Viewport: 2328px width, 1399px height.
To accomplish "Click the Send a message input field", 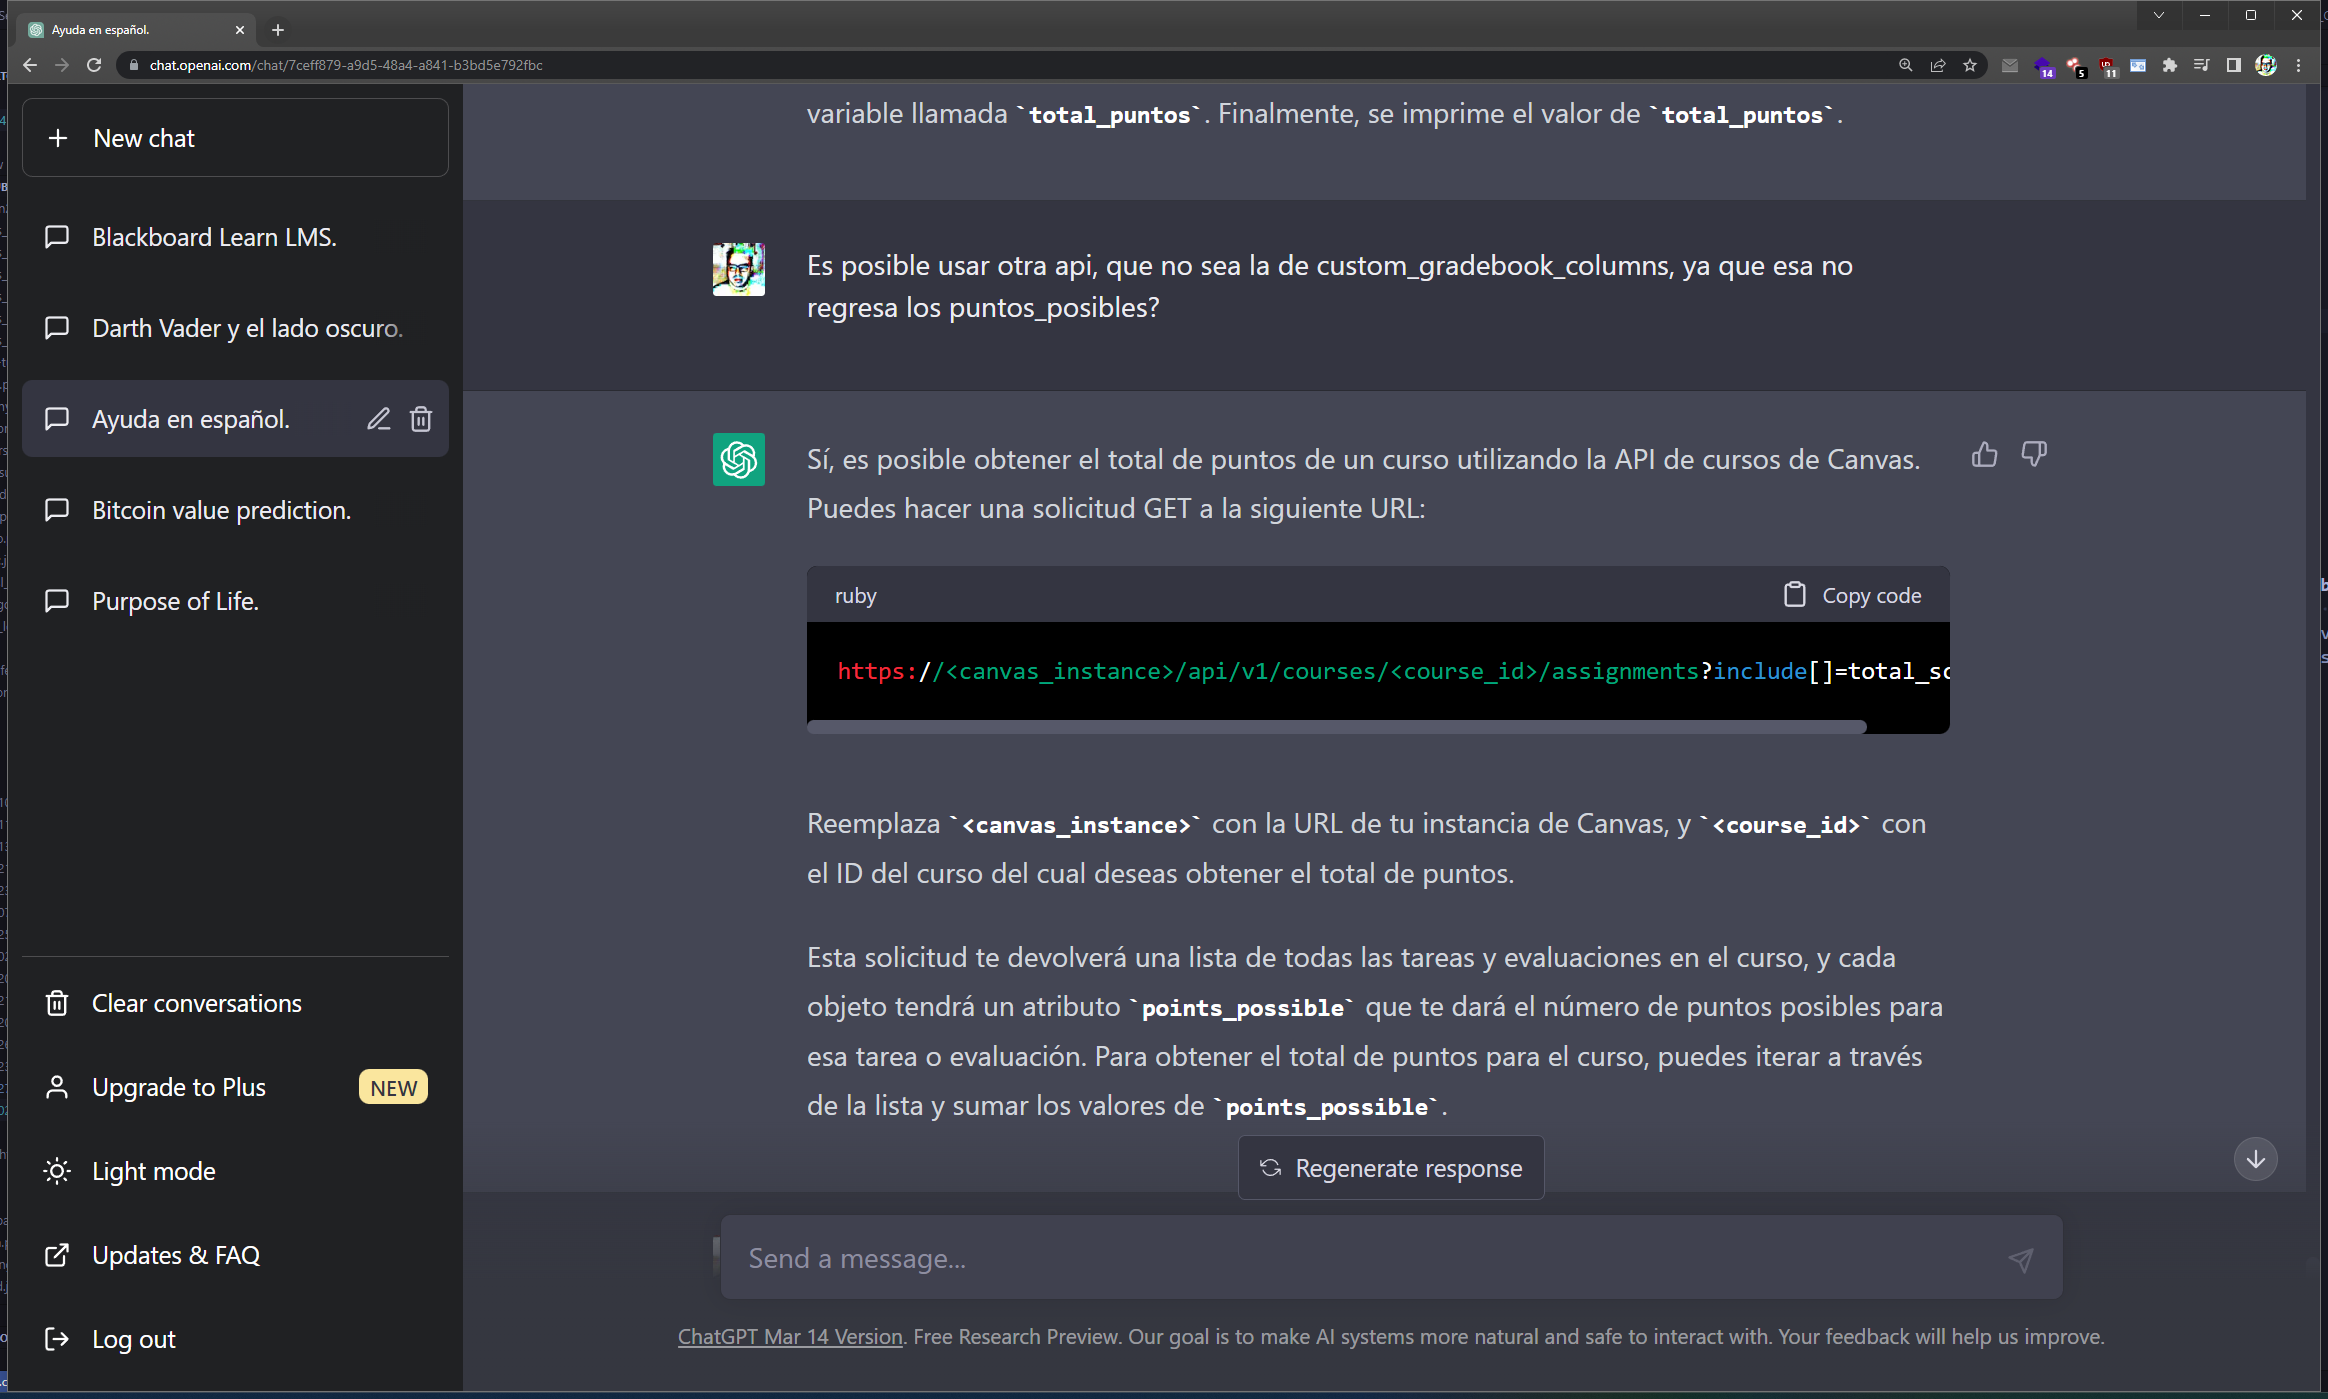I will (1360, 1259).
